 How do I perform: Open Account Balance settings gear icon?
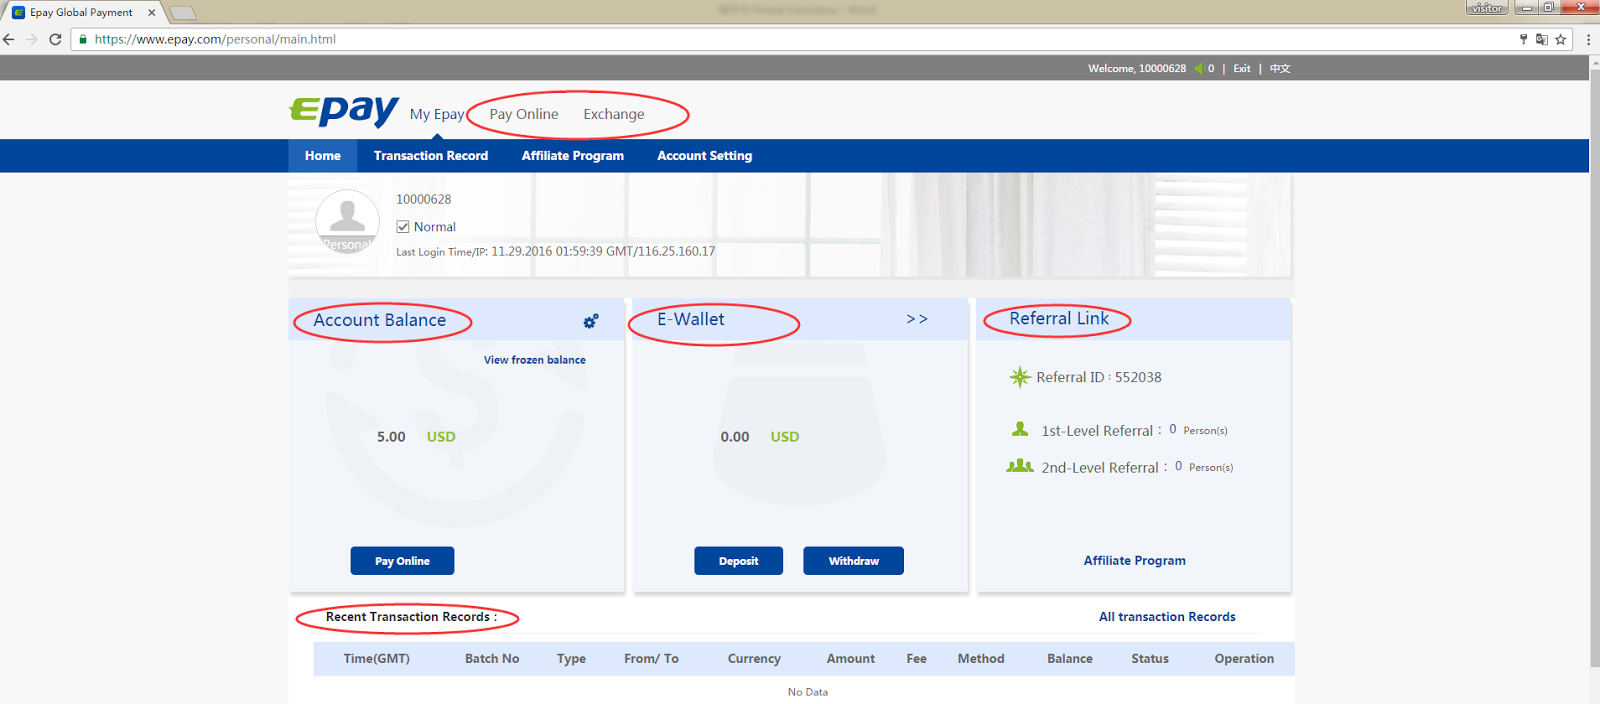pos(591,321)
